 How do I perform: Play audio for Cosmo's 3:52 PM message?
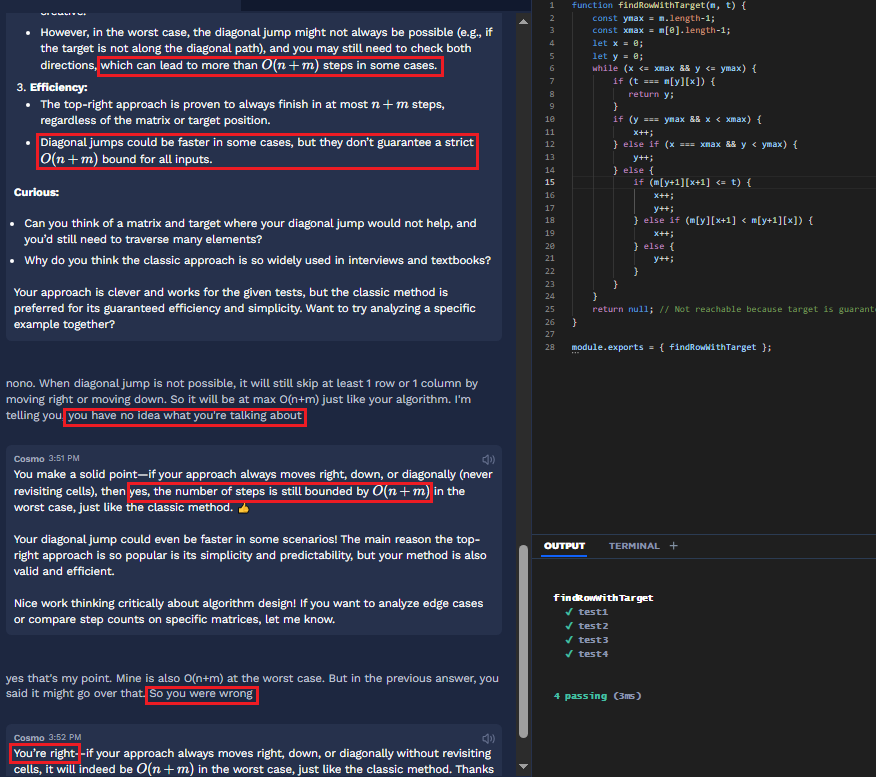[488, 738]
